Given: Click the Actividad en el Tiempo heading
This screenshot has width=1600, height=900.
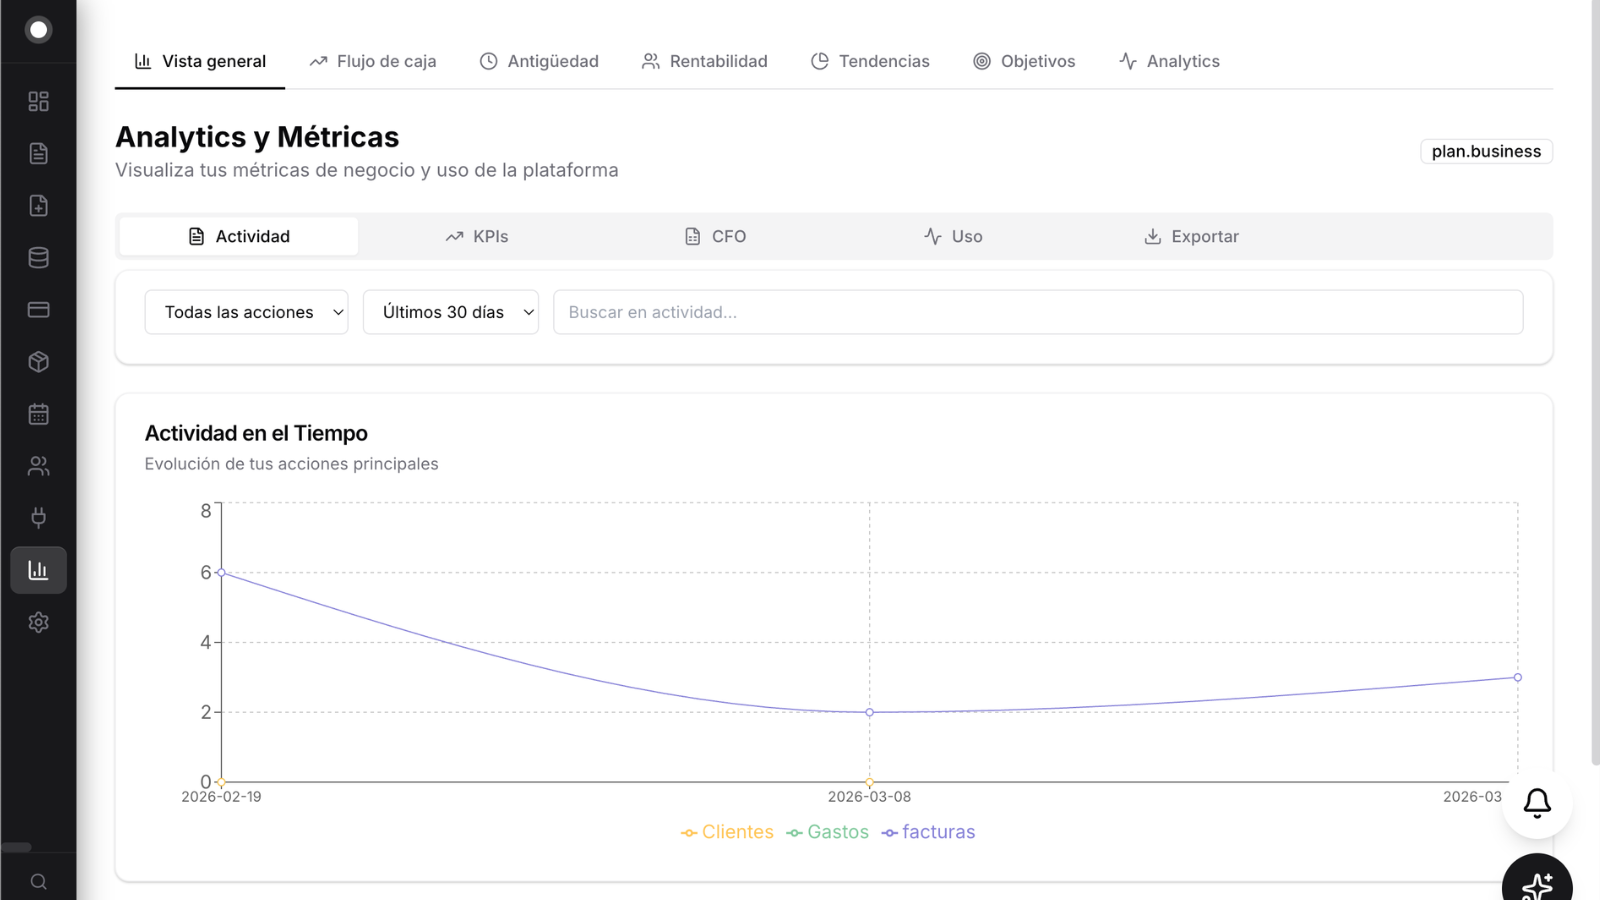Looking at the screenshot, I should pyautogui.click(x=256, y=433).
